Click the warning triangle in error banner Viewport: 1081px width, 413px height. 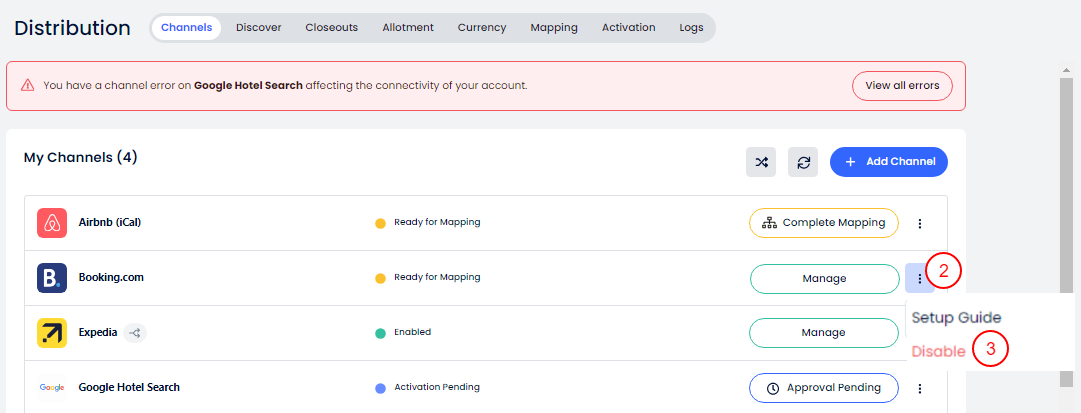(26, 86)
